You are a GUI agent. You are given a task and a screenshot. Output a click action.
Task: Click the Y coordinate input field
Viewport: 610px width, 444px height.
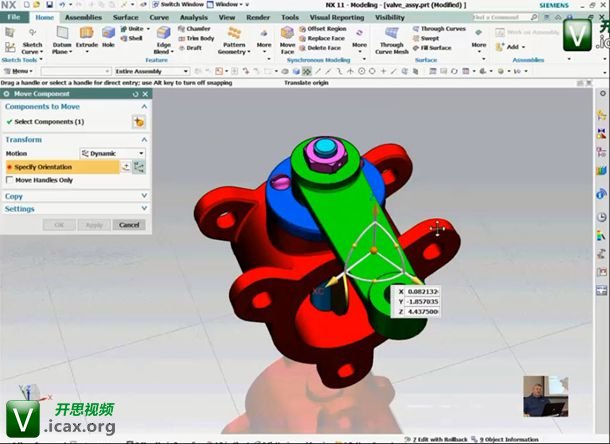click(x=423, y=302)
